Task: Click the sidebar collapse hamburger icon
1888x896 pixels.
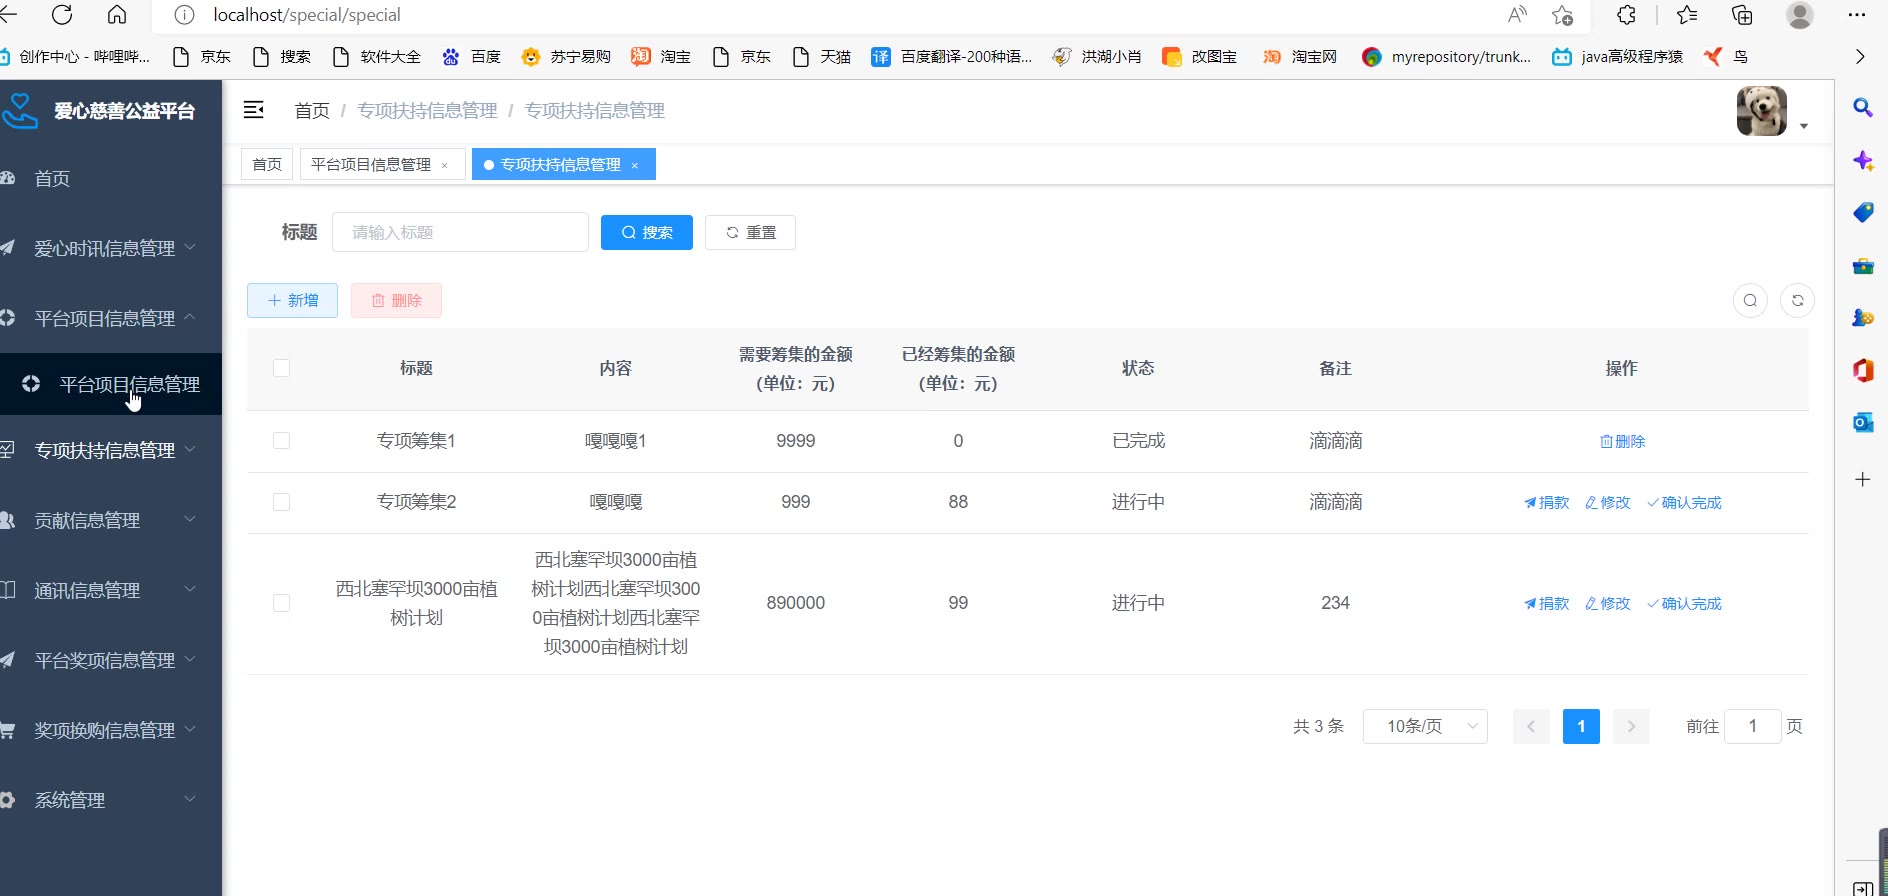Action: point(254,110)
